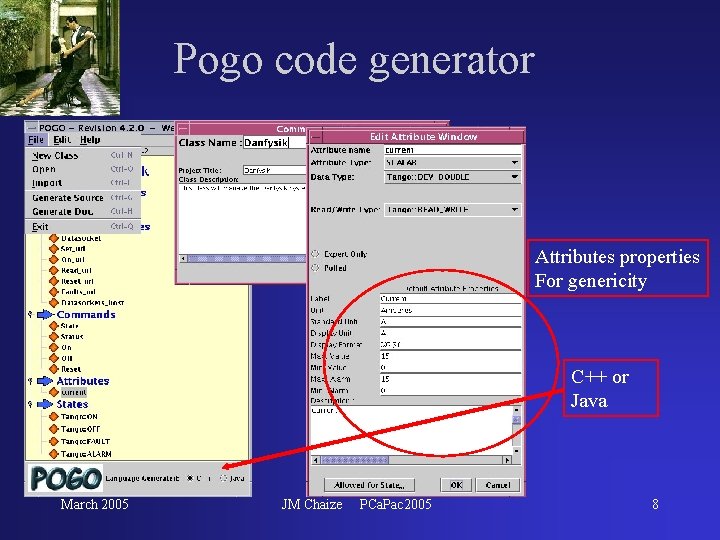Click the blue arrow icon beside Commands
720x540 pixels.
pyautogui.click(x=45, y=315)
